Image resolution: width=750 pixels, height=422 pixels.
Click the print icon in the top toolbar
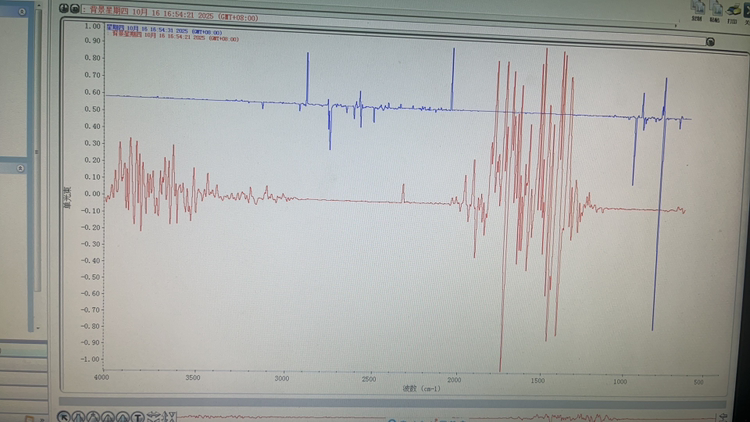(732, 10)
